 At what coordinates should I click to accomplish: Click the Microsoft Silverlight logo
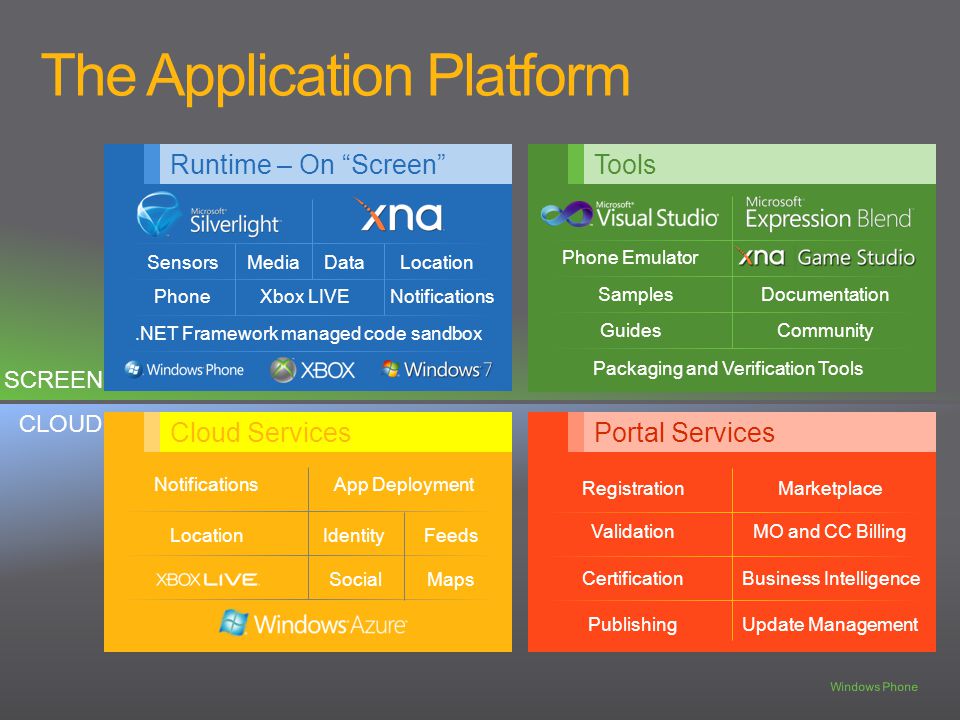tap(208, 216)
